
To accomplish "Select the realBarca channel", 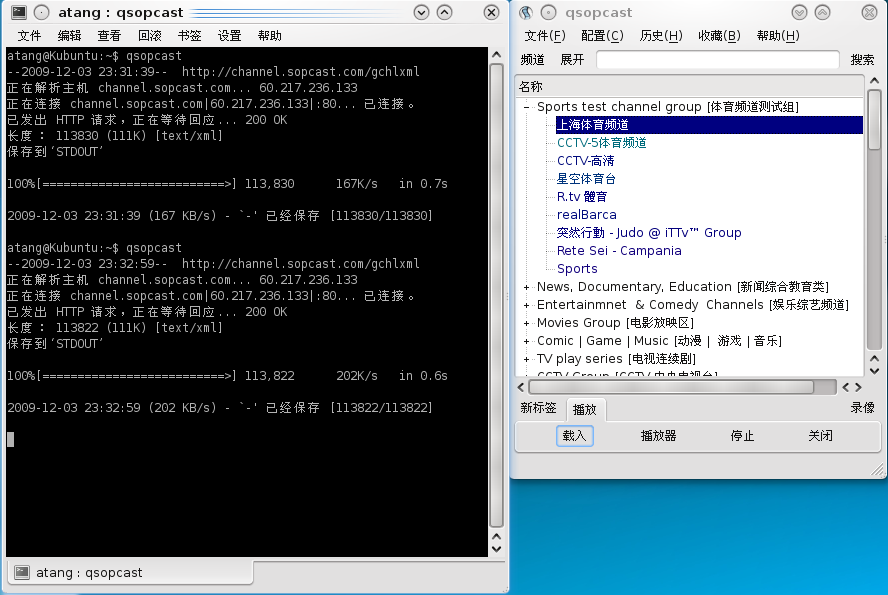I will (x=587, y=215).
